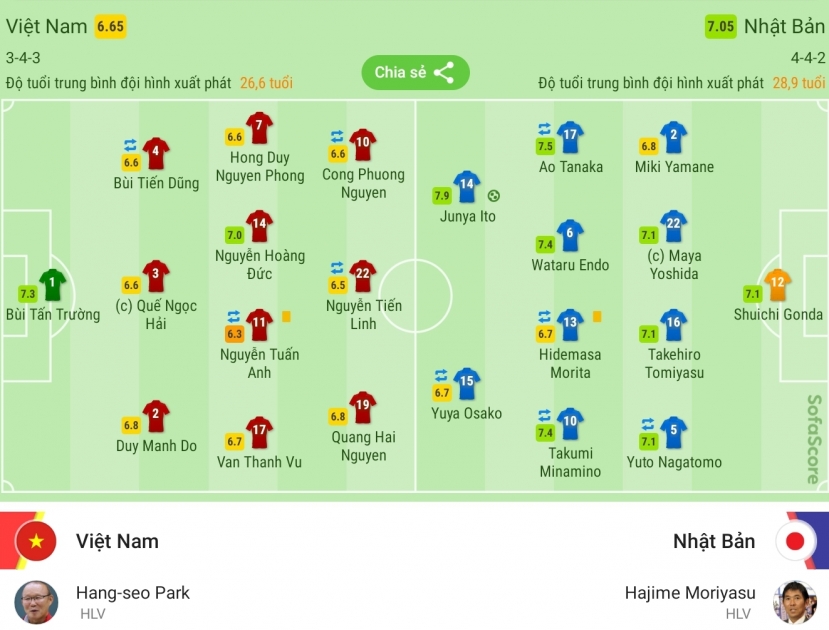Screen dimensions: 829x630
Task: Click the substitution arrows icon near Yuya Osako
Action: coord(441,376)
